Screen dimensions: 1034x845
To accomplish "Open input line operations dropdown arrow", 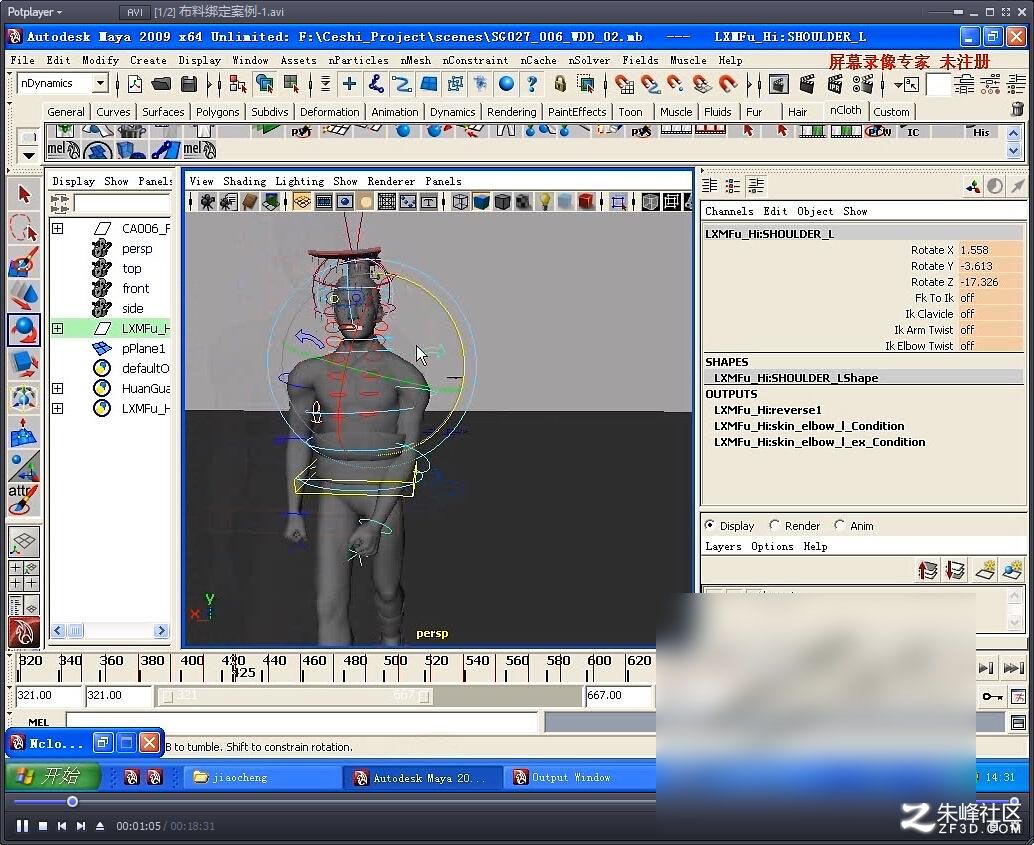I will 898,84.
